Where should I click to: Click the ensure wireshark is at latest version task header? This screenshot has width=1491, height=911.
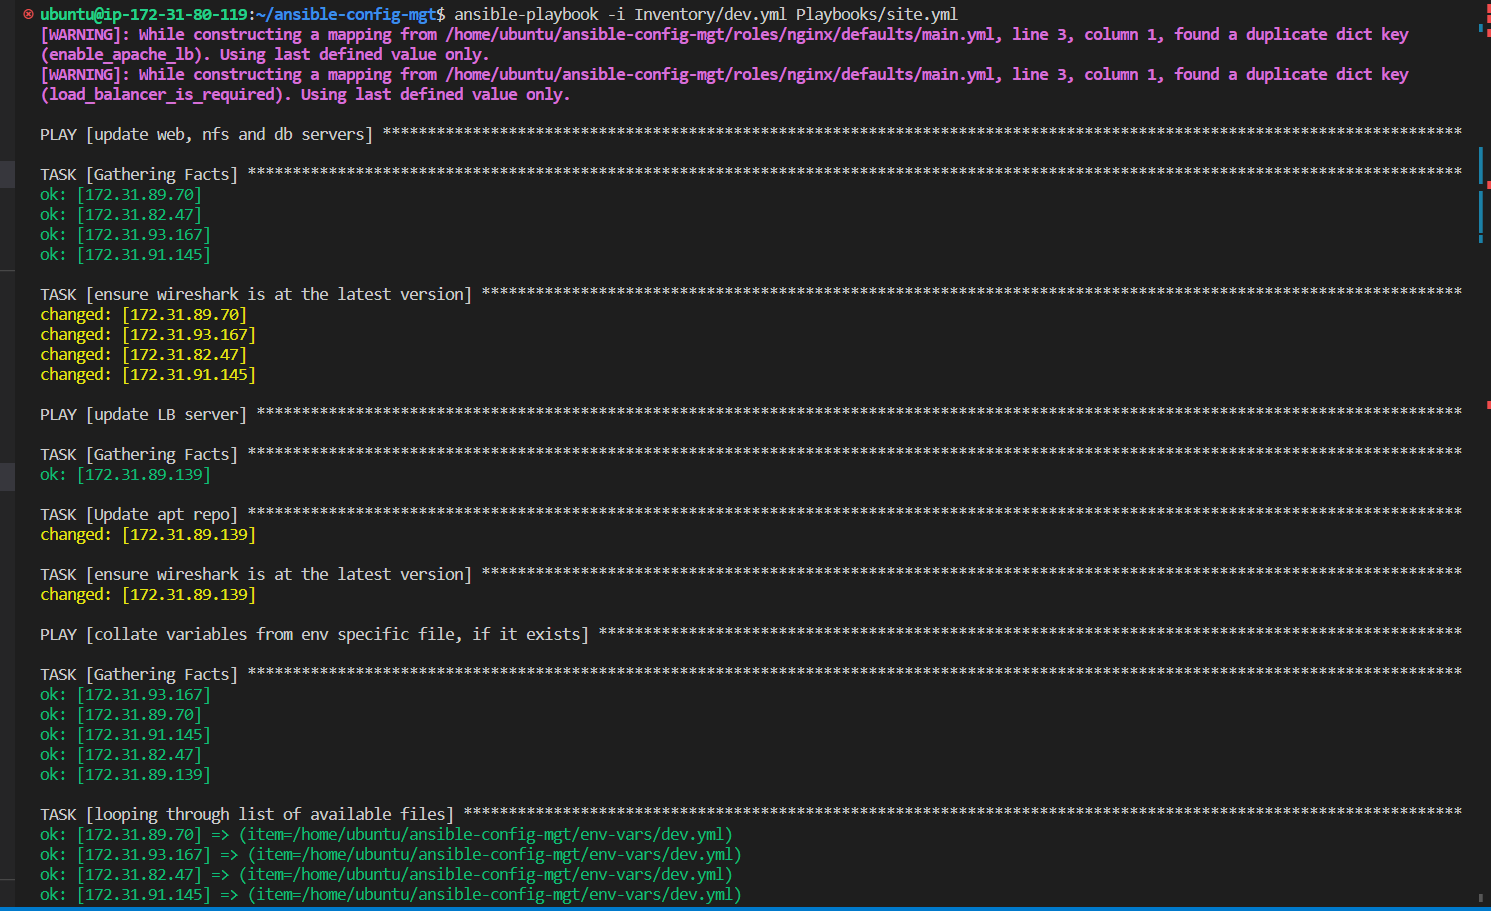[255, 294]
